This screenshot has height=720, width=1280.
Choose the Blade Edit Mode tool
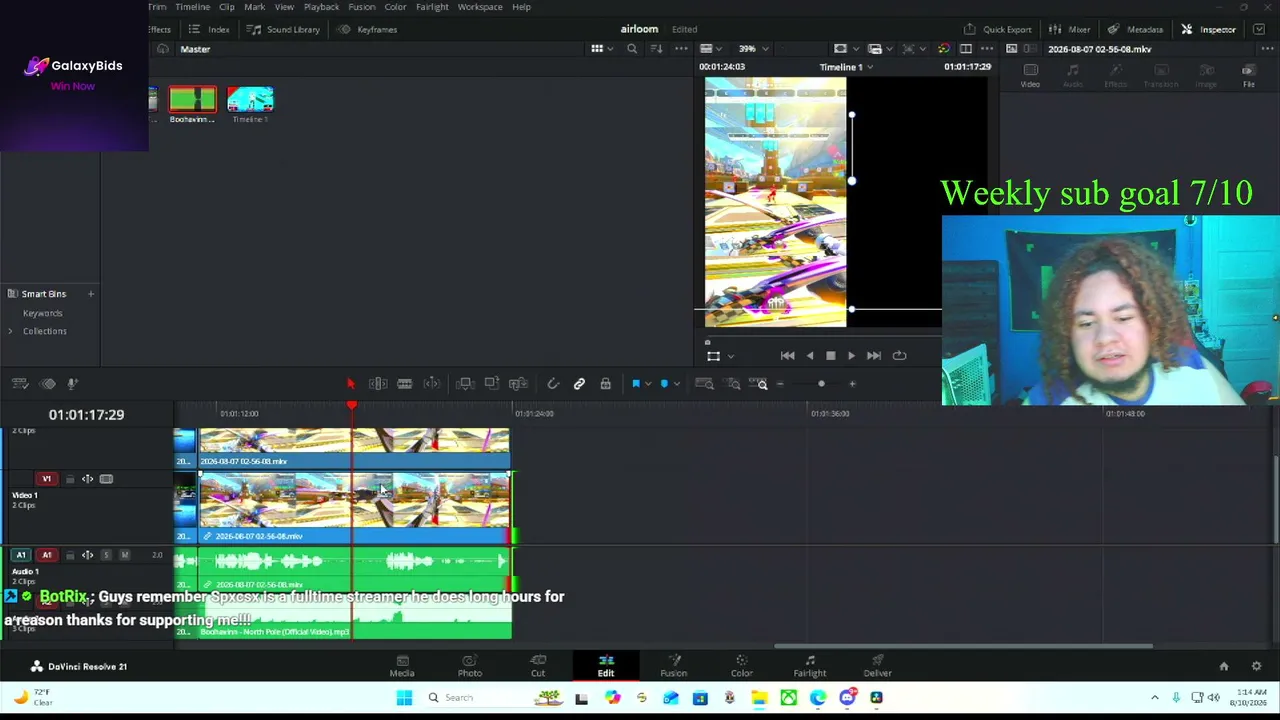[x=405, y=384]
